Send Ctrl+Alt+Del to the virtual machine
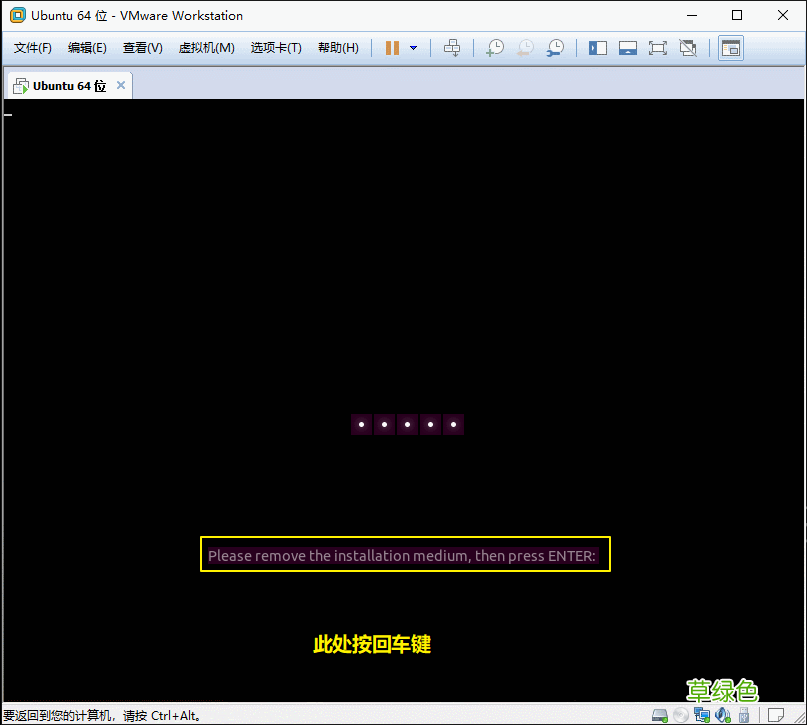This screenshot has width=807, height=725. tap(452, 48)
